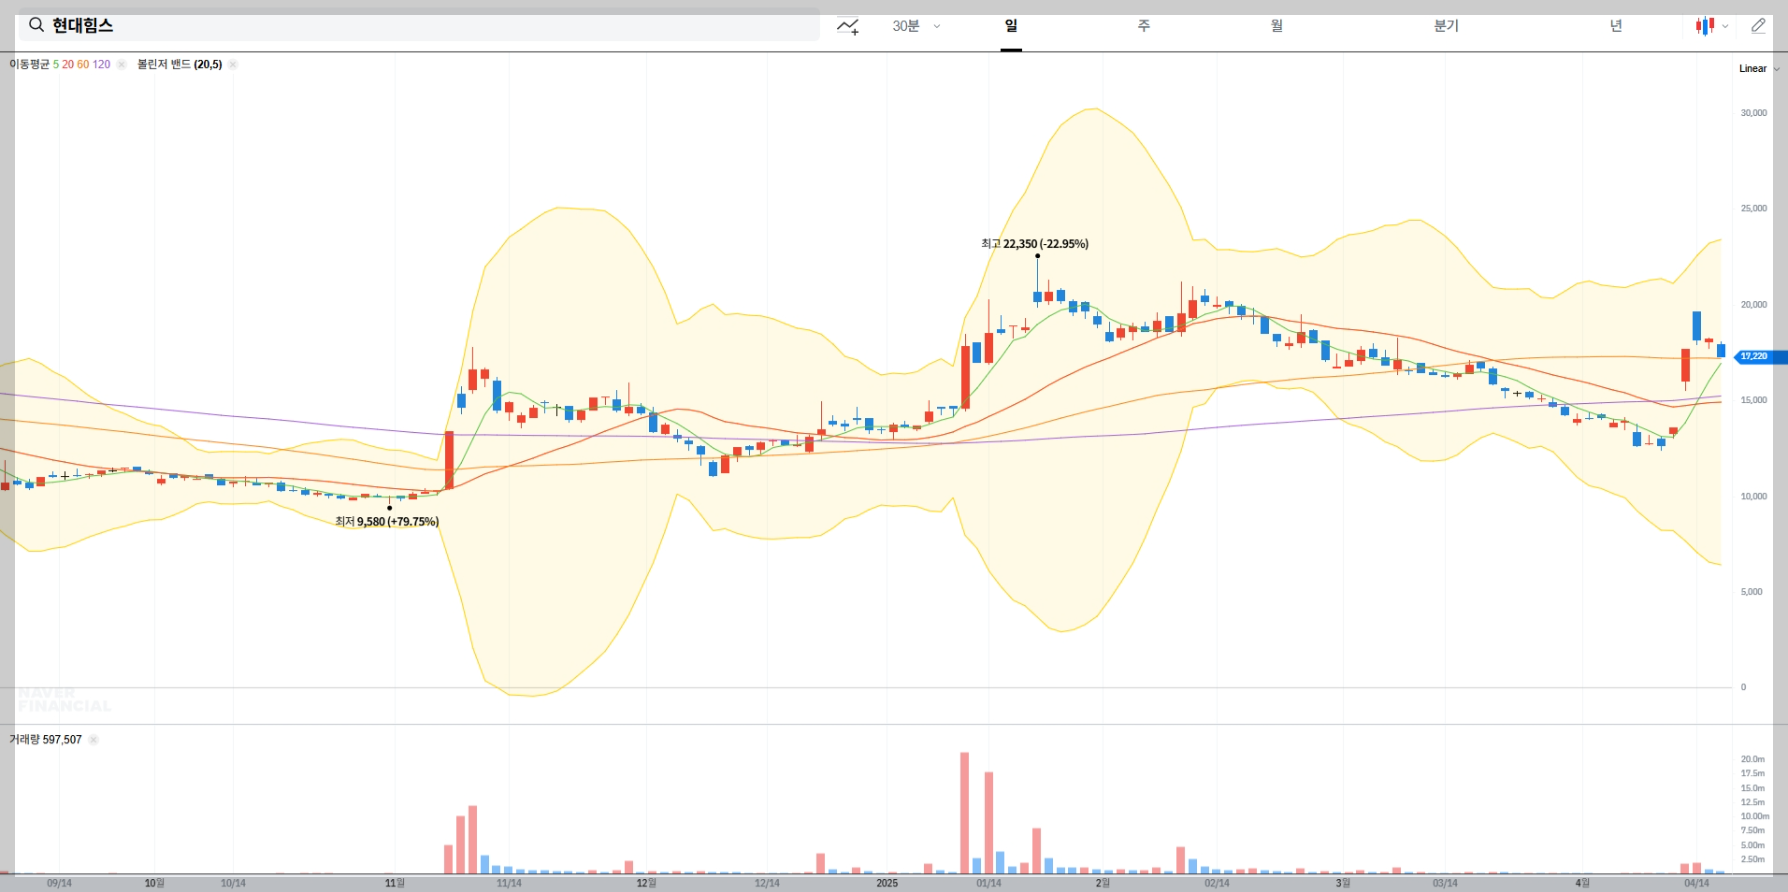Click the 20.0m volume axis label
This screenshot has width=1788, height=892.
click(x=1752, y=759)
